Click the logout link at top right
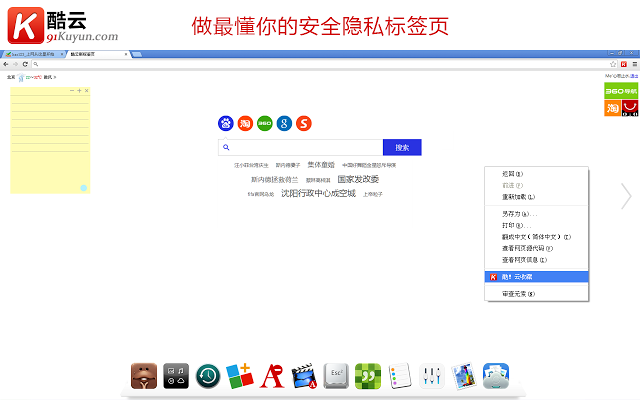This screenshot has width=640, height=400. (634, 76)
